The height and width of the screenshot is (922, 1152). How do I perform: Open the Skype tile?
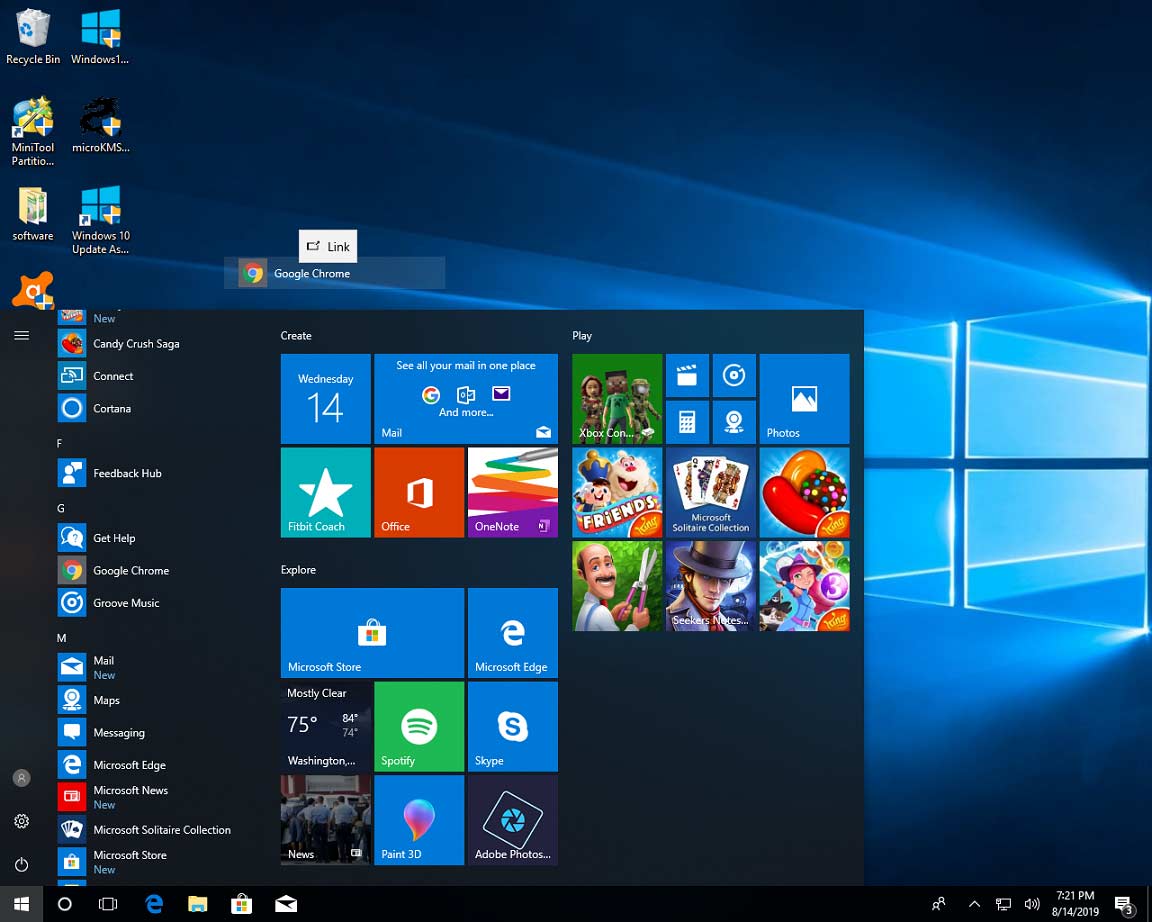coord(513,727)
